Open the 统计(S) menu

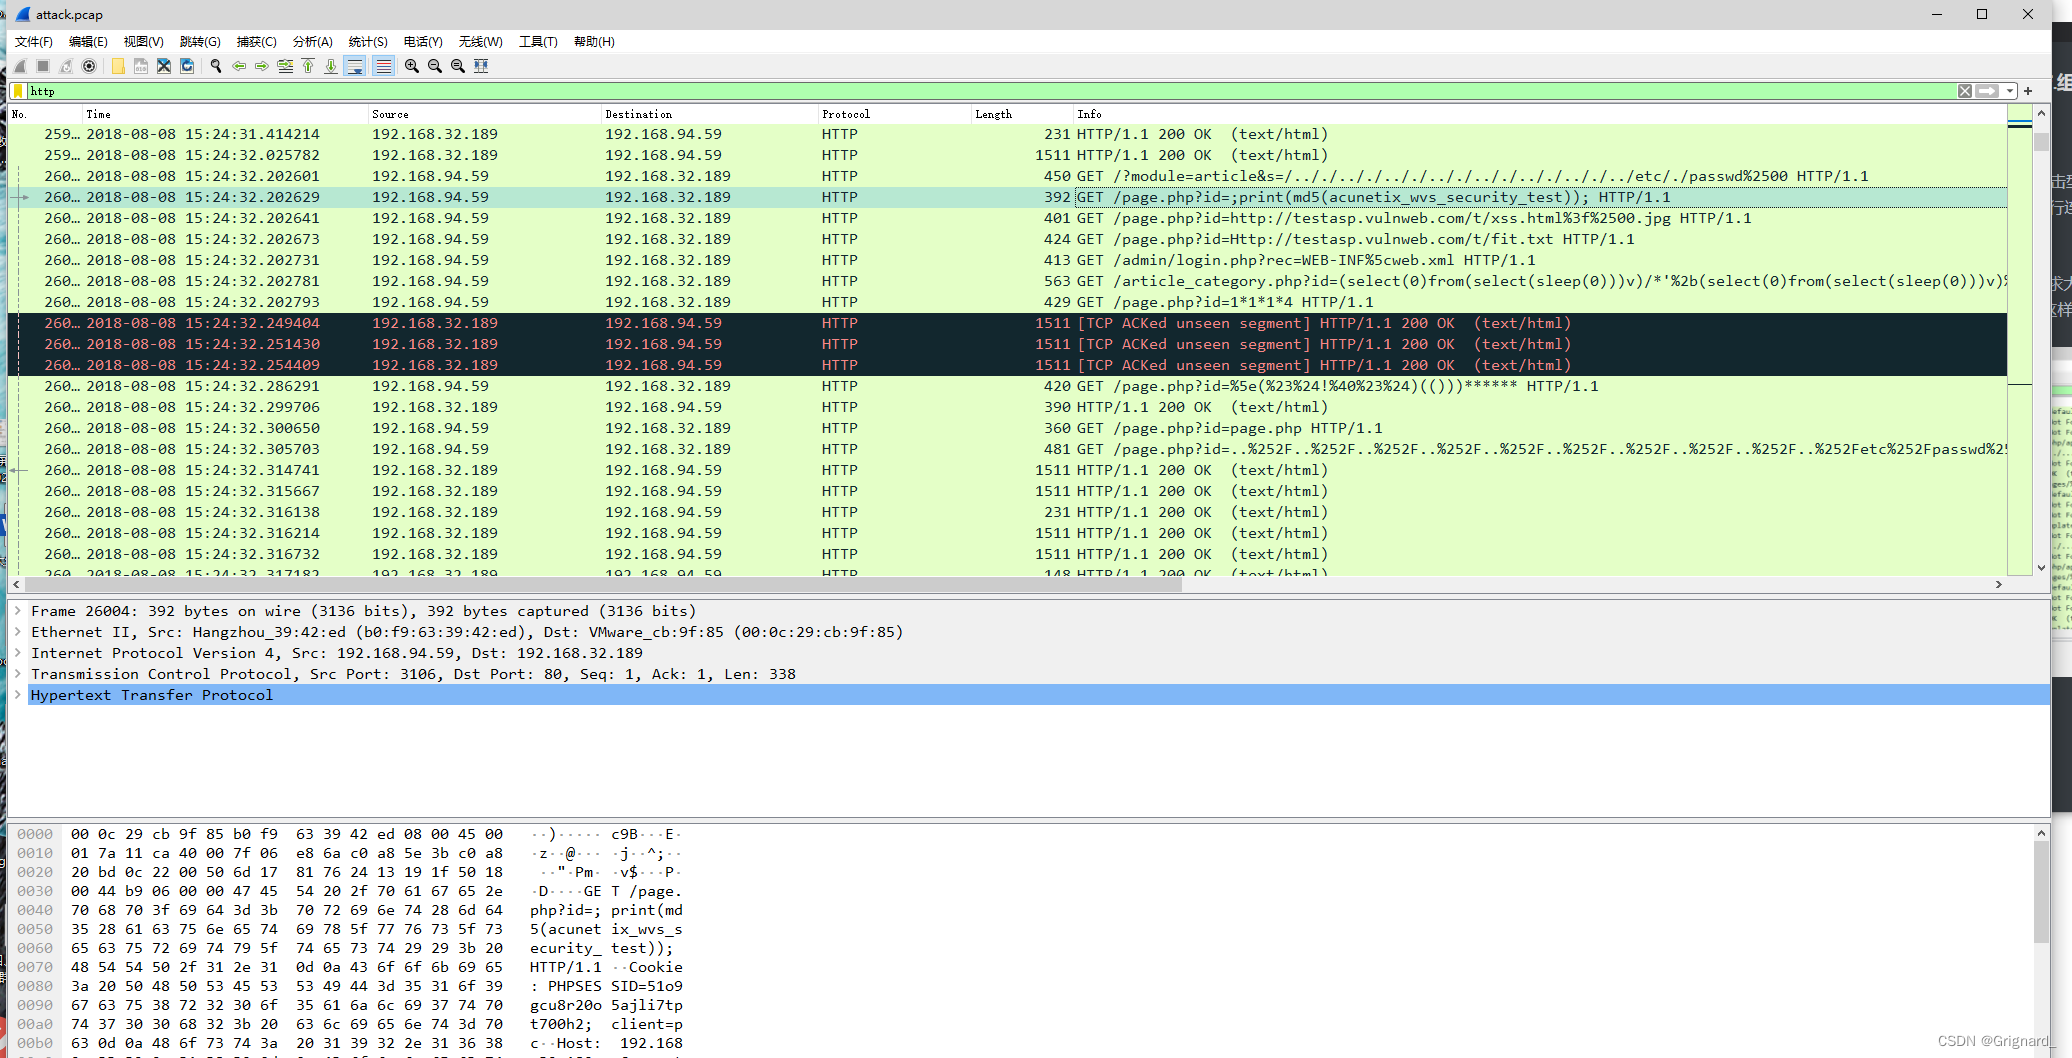368,42
